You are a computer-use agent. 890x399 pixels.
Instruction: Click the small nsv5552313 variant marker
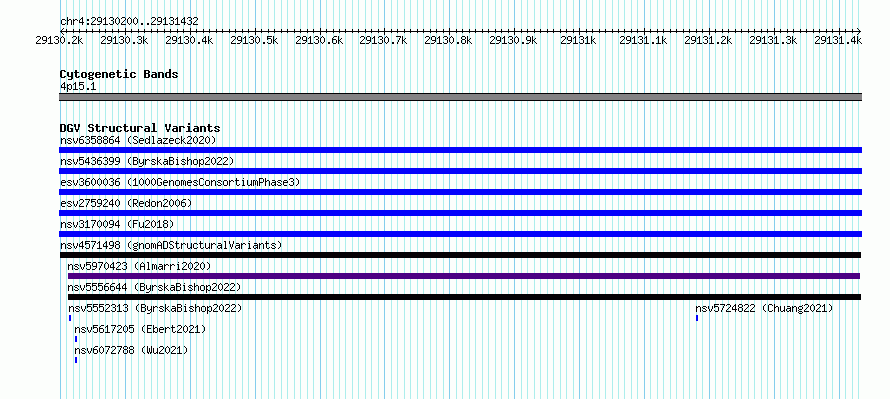(70, 318)
